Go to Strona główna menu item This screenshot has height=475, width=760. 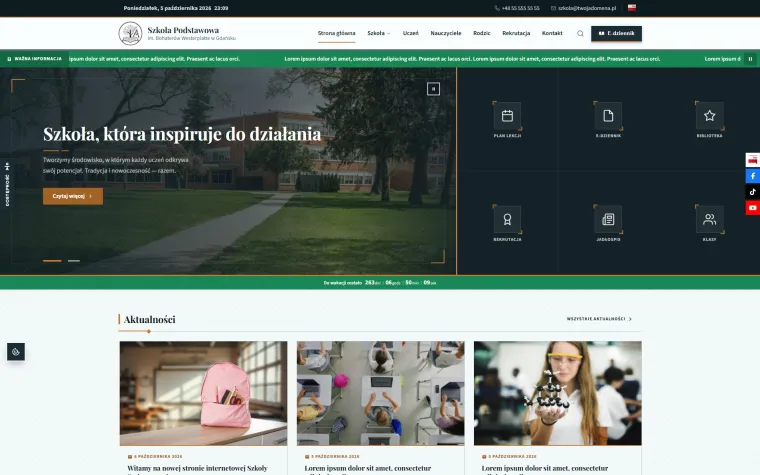click(x=336, y=33)
